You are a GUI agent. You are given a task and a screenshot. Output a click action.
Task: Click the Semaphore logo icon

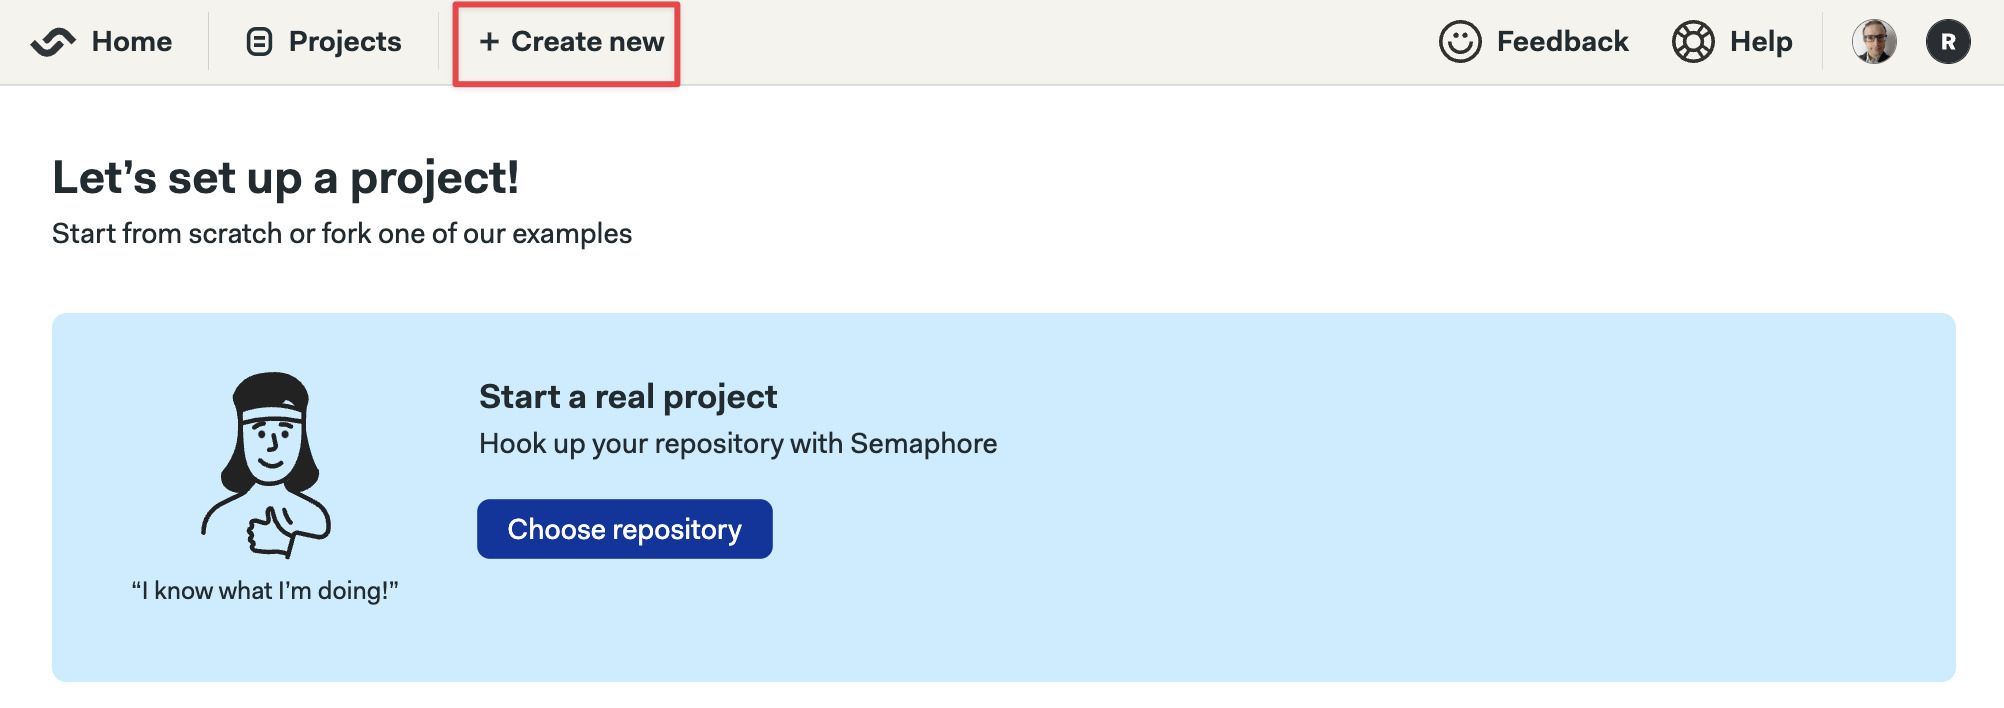(x=53, y=42)
